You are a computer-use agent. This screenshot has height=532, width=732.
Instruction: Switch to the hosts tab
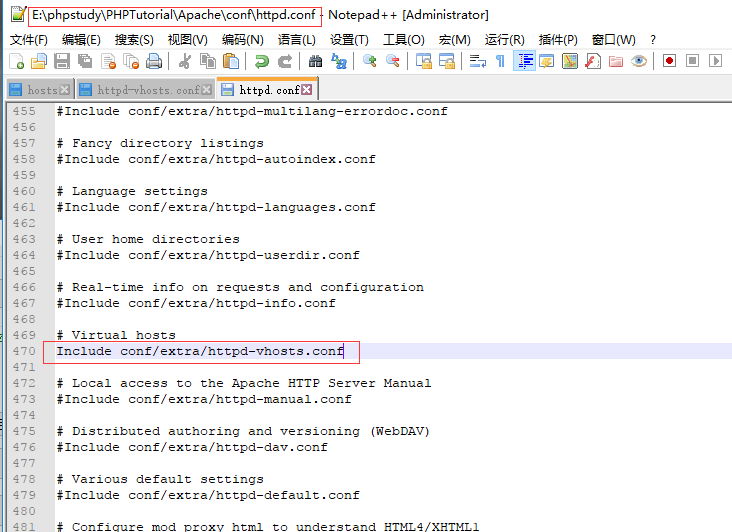click(40, 90)
